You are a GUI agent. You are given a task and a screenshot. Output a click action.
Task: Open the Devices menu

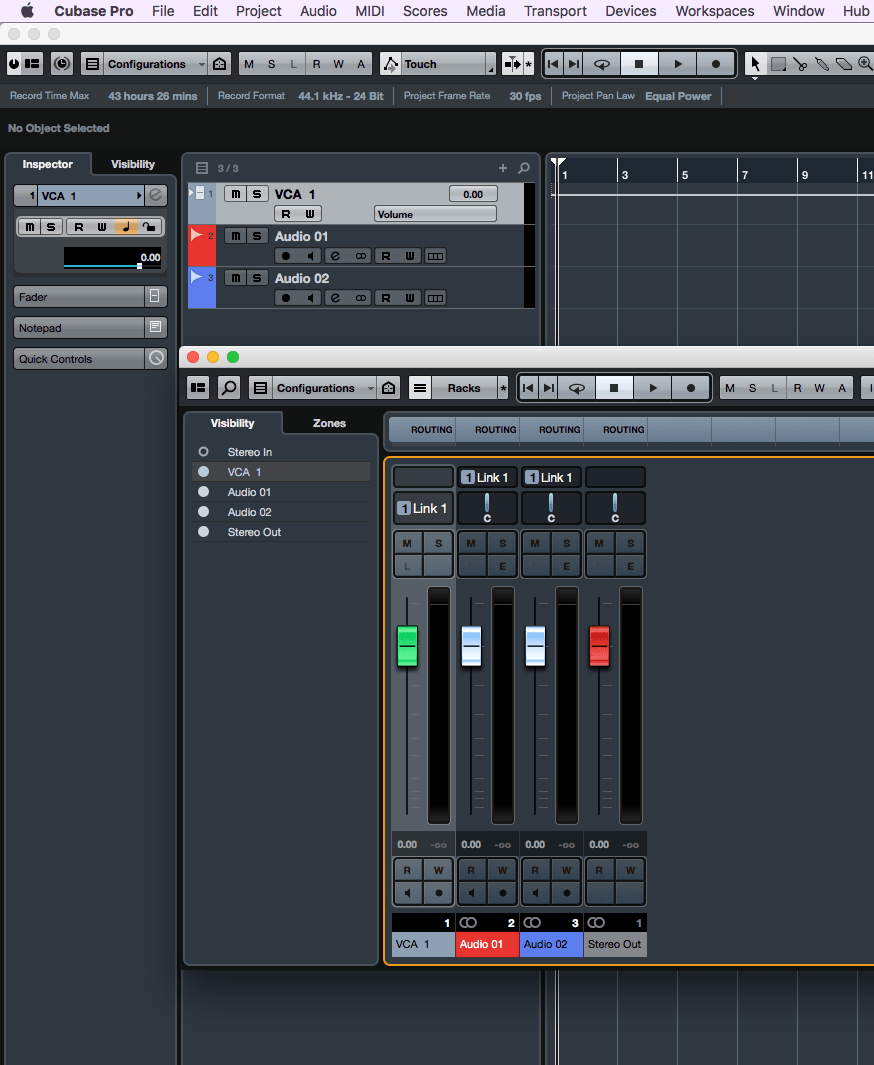click(x=631, y=11)
